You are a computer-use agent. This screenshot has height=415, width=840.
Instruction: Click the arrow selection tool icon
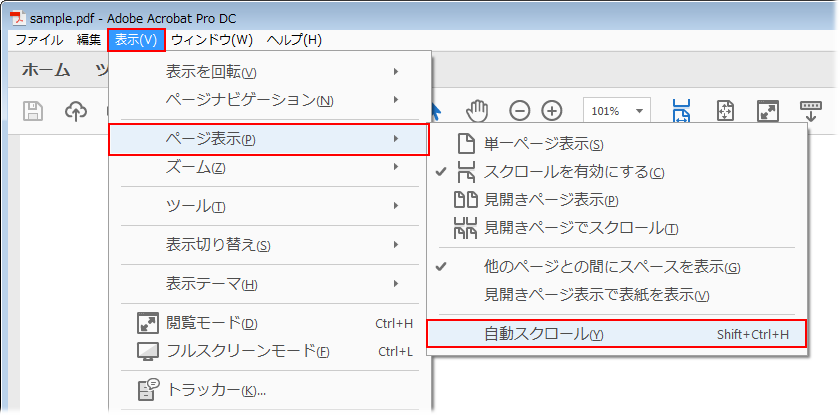coord(437,111)
